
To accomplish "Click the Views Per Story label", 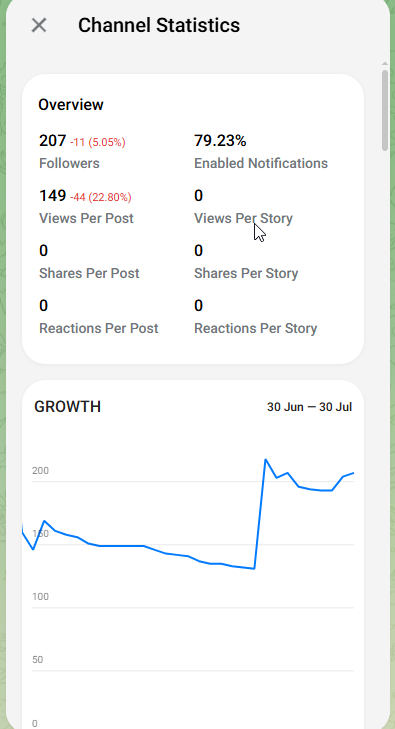I will (244, 219).
